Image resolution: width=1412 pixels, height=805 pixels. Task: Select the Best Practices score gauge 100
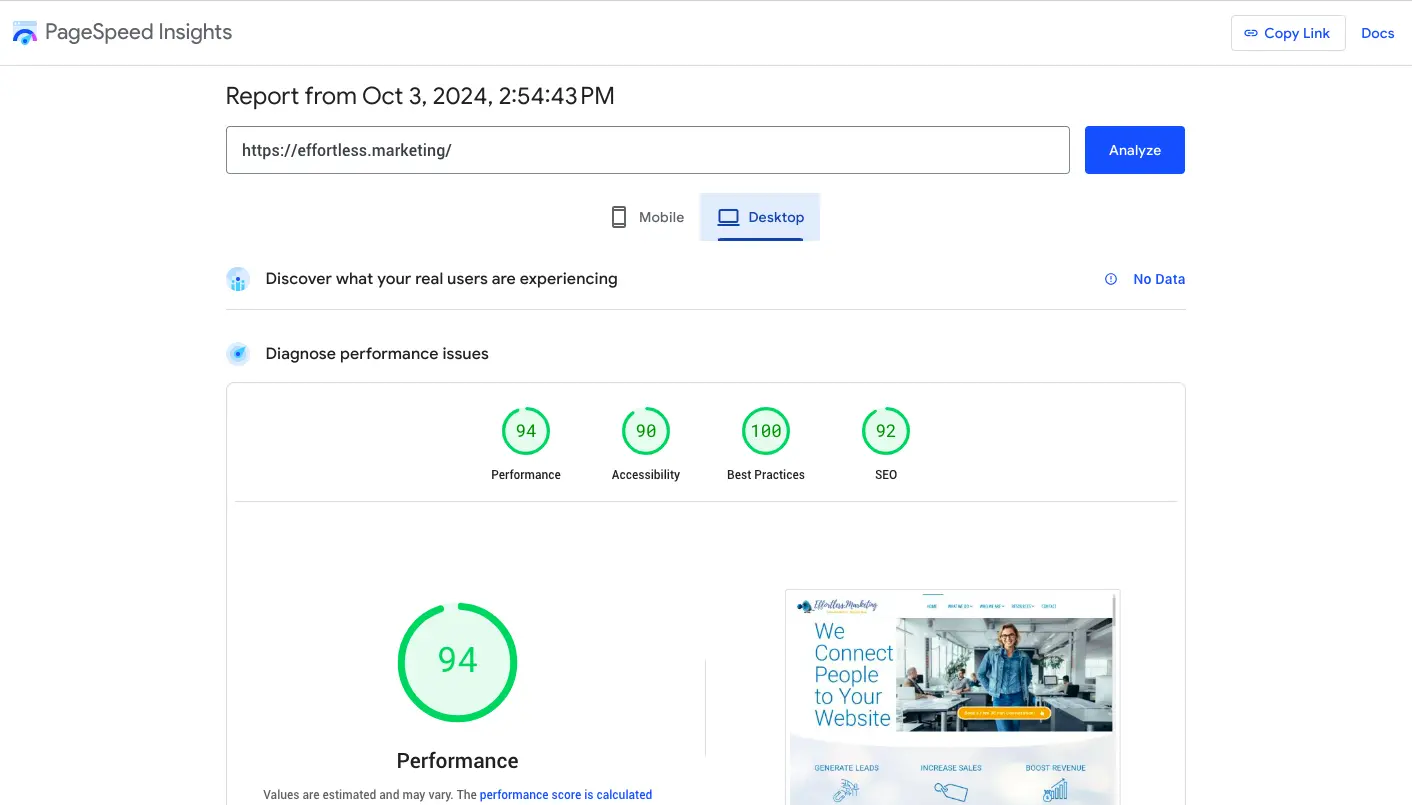click(x=766, y=432)
